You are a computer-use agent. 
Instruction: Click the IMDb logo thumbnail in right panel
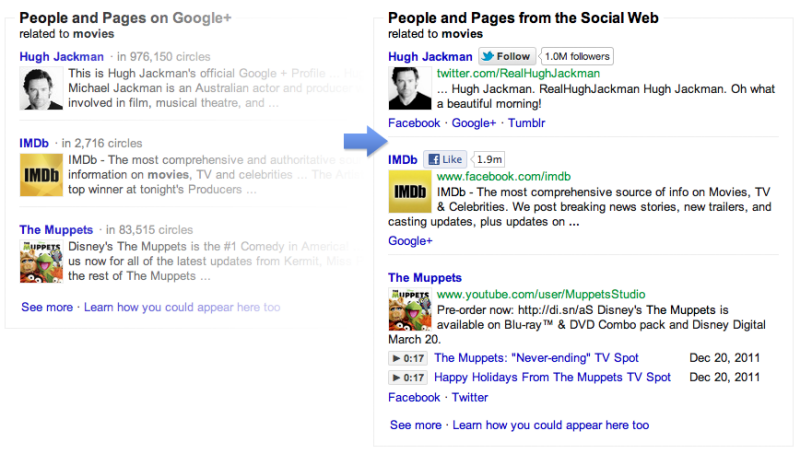pyautogui.click(x=408, y=192)
